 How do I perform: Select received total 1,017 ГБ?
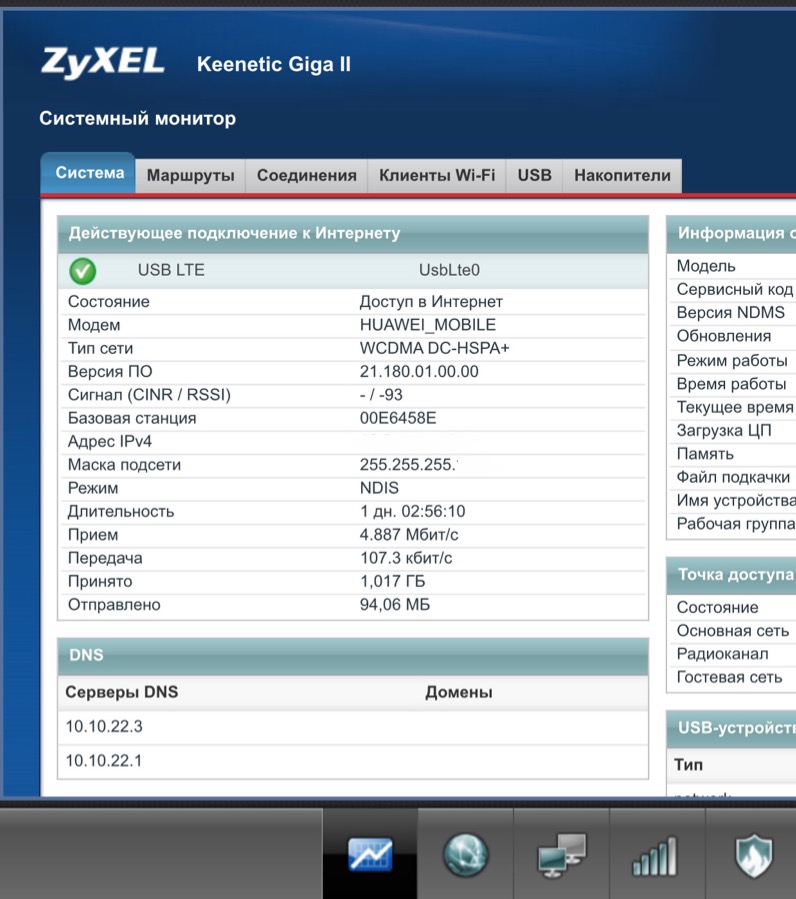392,581
